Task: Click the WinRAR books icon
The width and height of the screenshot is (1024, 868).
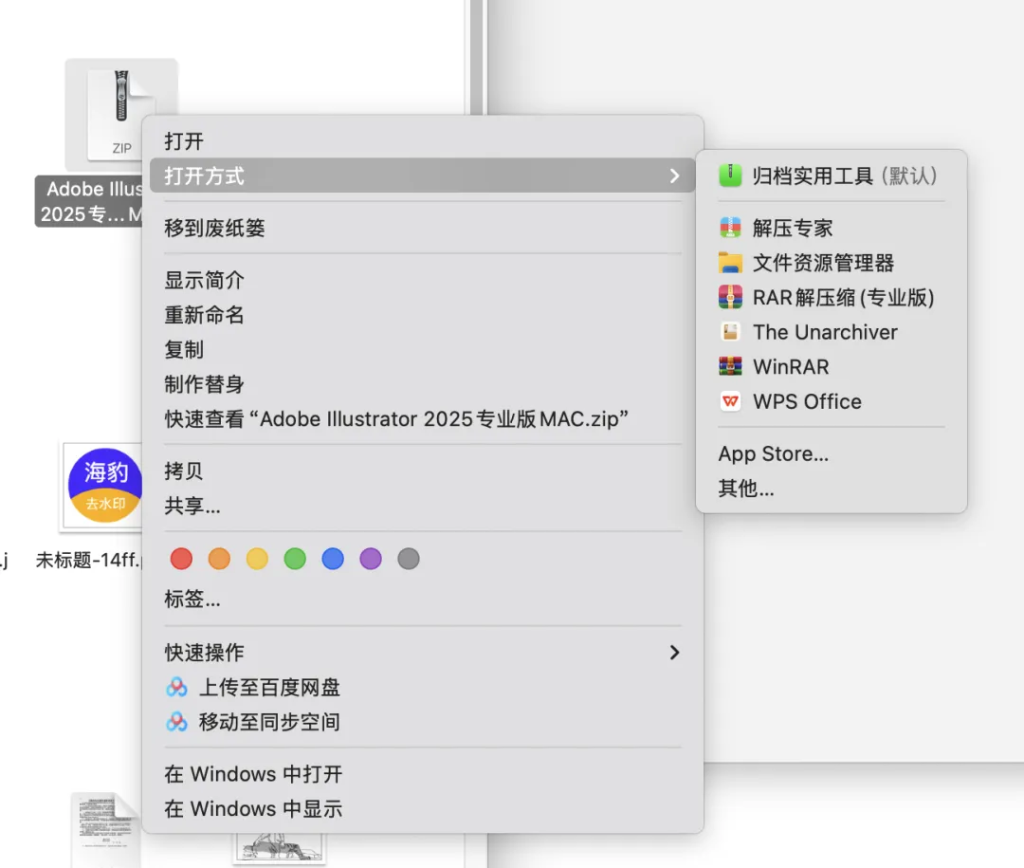Action: pos(730,366)
